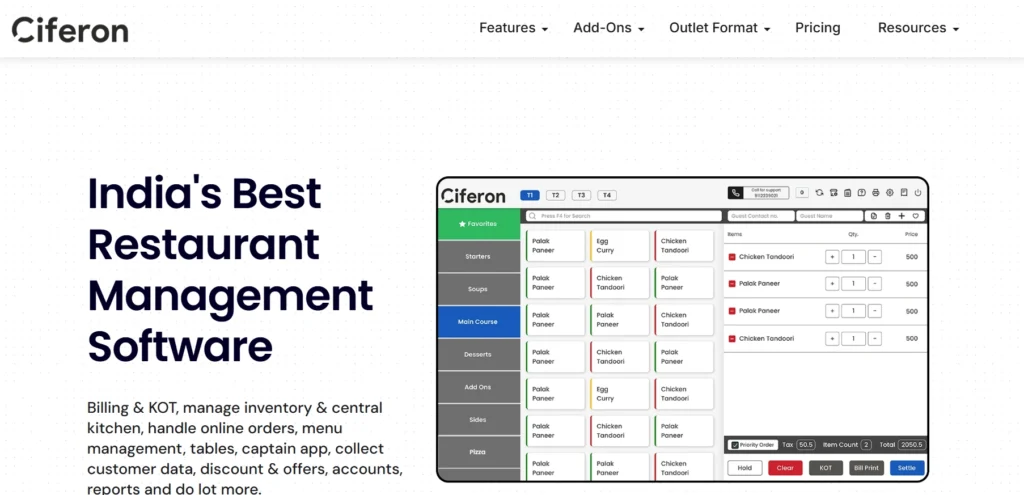Open the help question-mark icon
This screenshot has width=1024, height=495.
[x=862, y=193]
